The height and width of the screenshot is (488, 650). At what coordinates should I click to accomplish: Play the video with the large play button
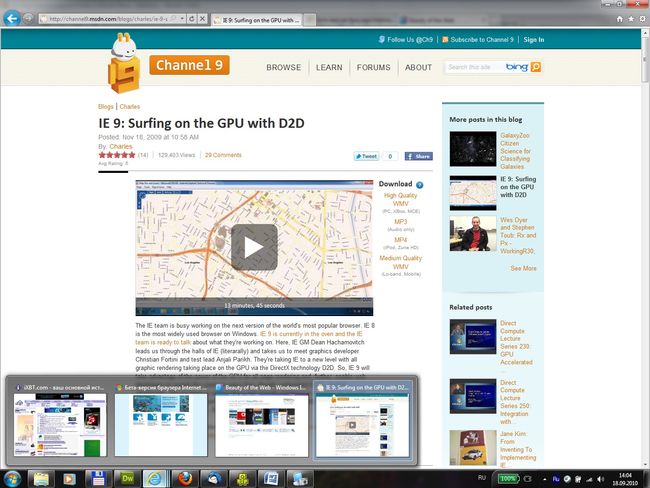(254, 247)
